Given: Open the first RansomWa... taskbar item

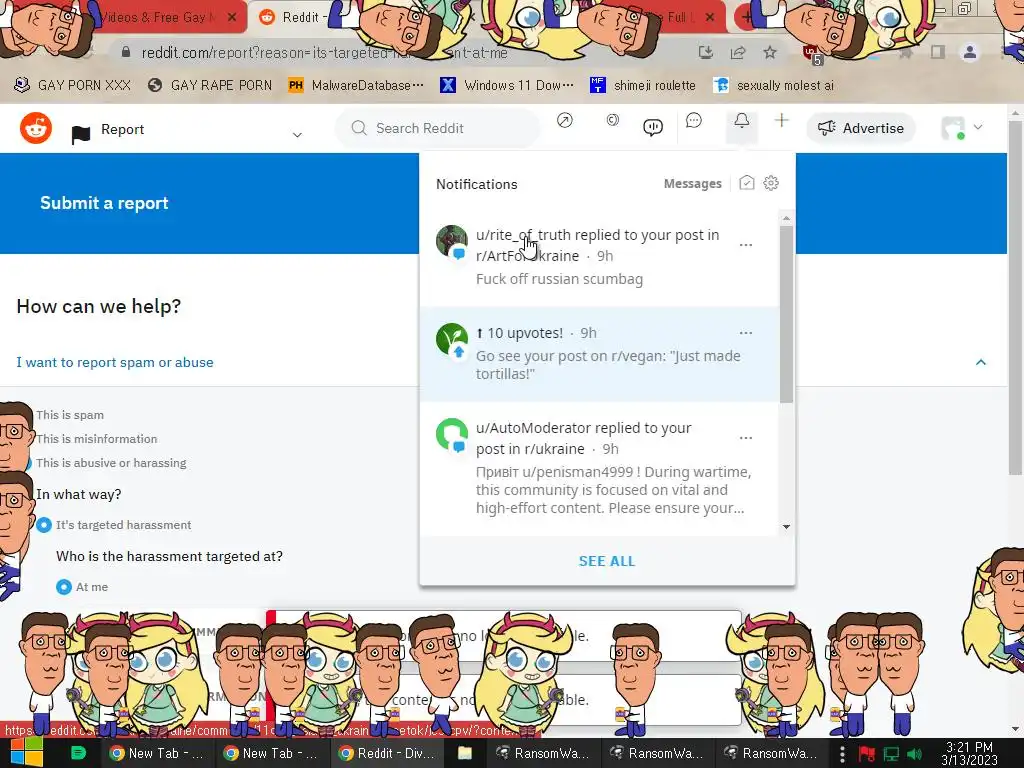Looking at the screenshot, I should tap(542, 753).
